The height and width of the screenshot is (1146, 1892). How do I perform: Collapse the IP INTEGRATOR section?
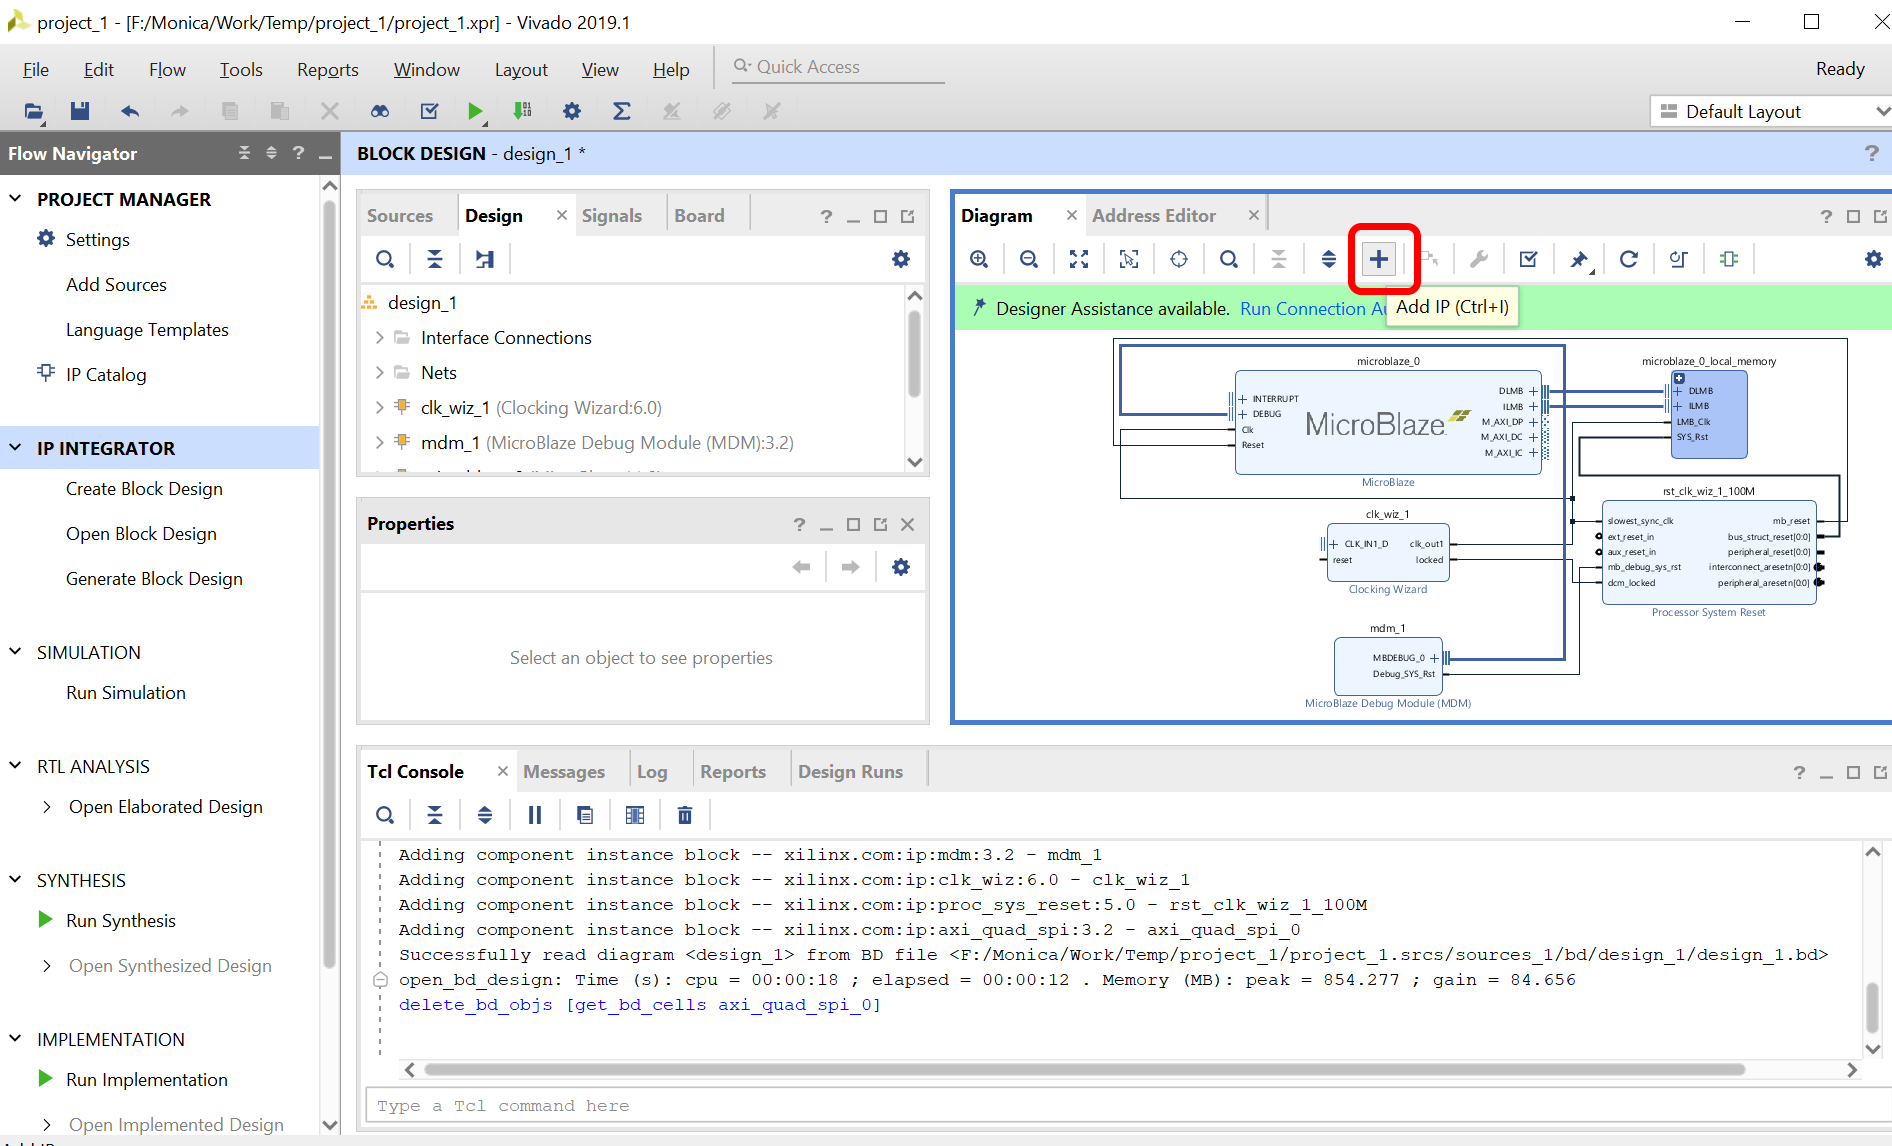[15, 448]
